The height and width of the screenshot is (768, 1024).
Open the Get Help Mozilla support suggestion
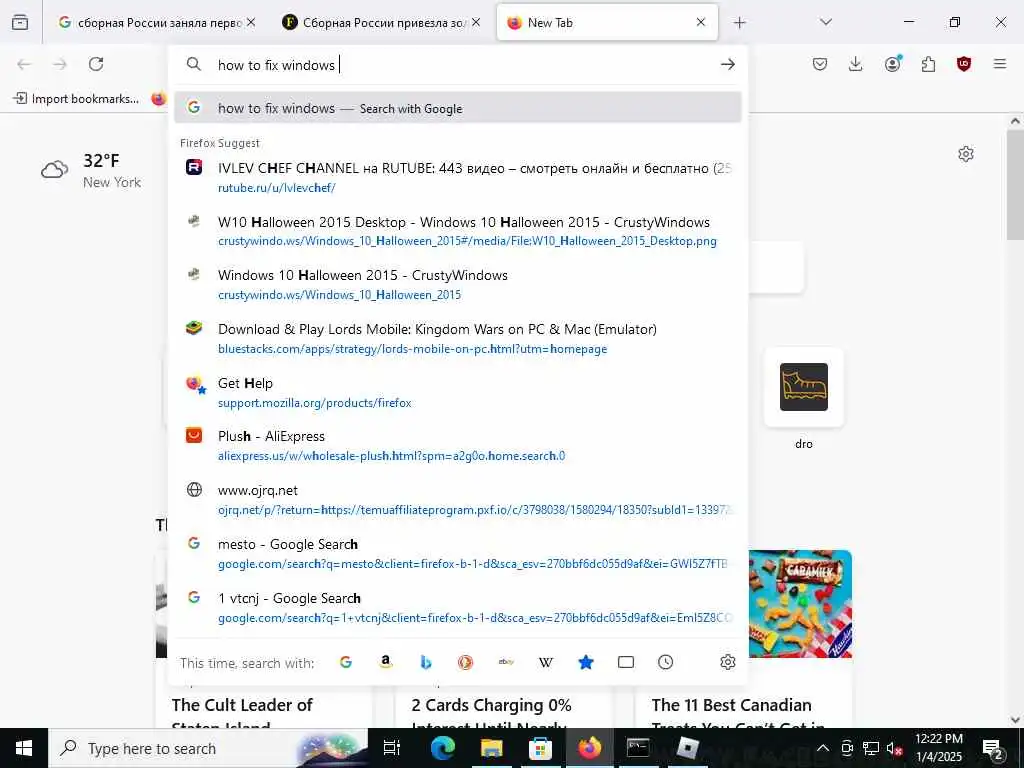click(457, 392)
